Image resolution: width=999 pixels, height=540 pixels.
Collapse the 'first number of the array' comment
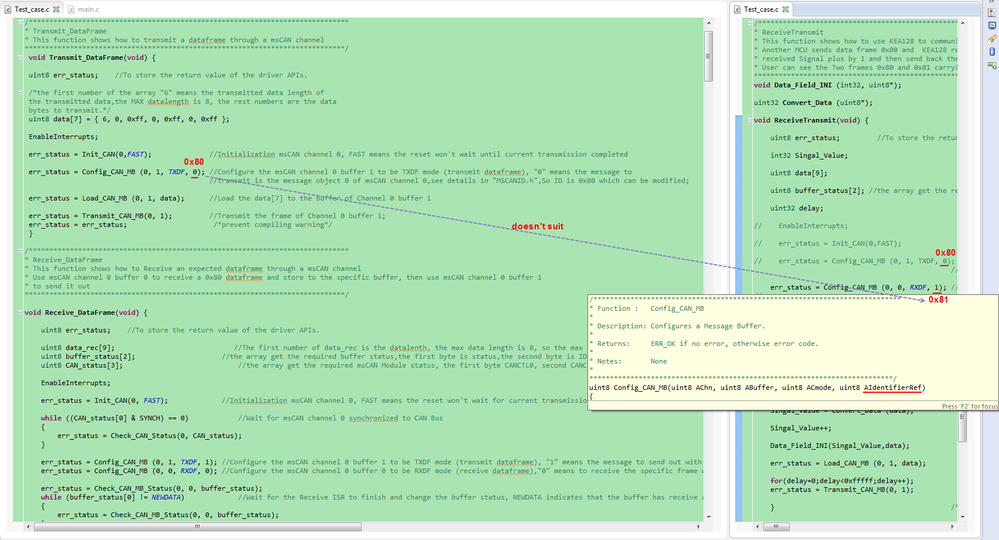click(x=20, y=92)
